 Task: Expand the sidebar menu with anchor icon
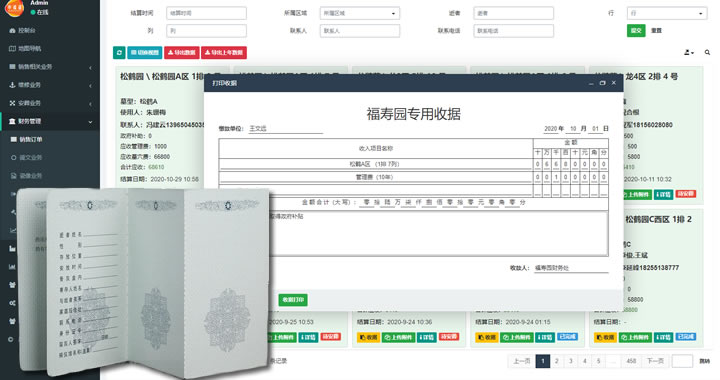[50, 85]
